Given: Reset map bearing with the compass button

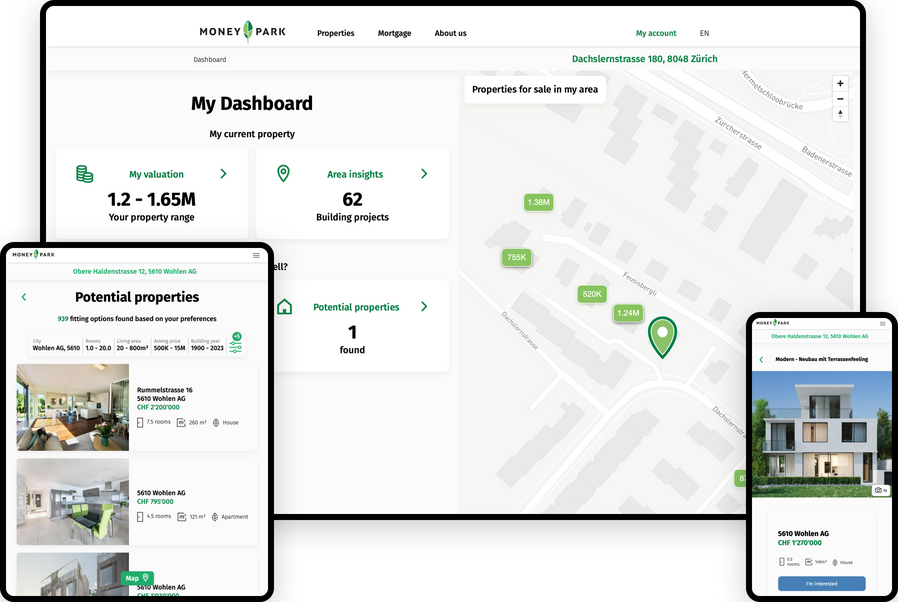Looking at the screenshot, I should (840, 114).
